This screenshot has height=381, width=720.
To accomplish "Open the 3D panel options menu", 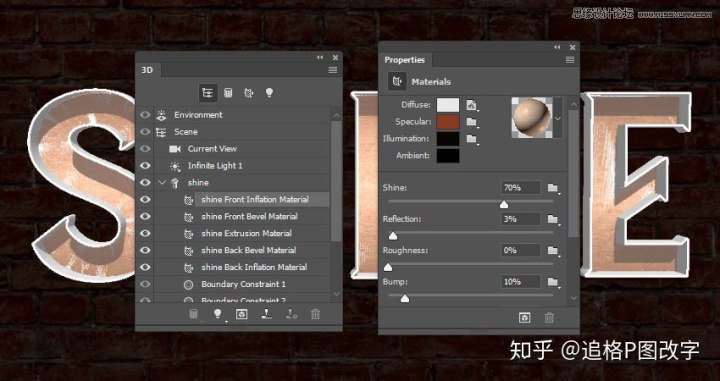I will pos(333,70).
